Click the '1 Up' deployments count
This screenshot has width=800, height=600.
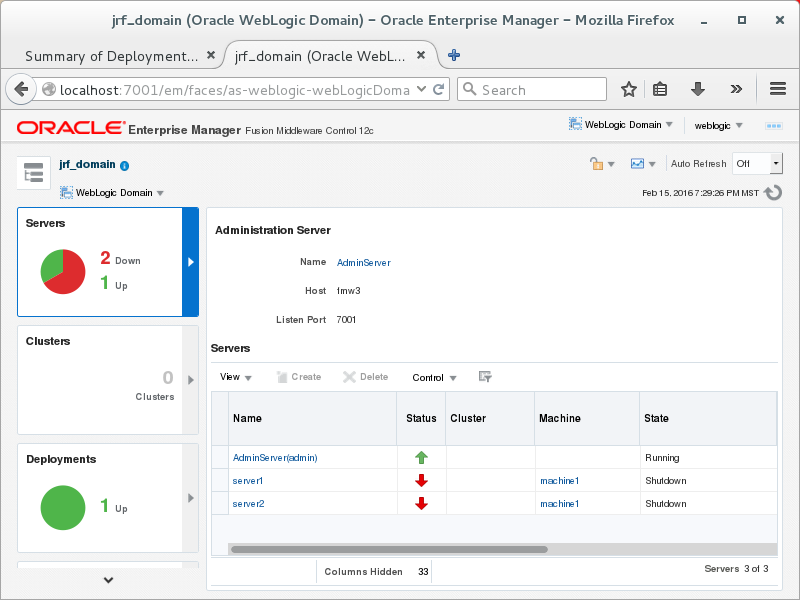(x=114, y=507)
